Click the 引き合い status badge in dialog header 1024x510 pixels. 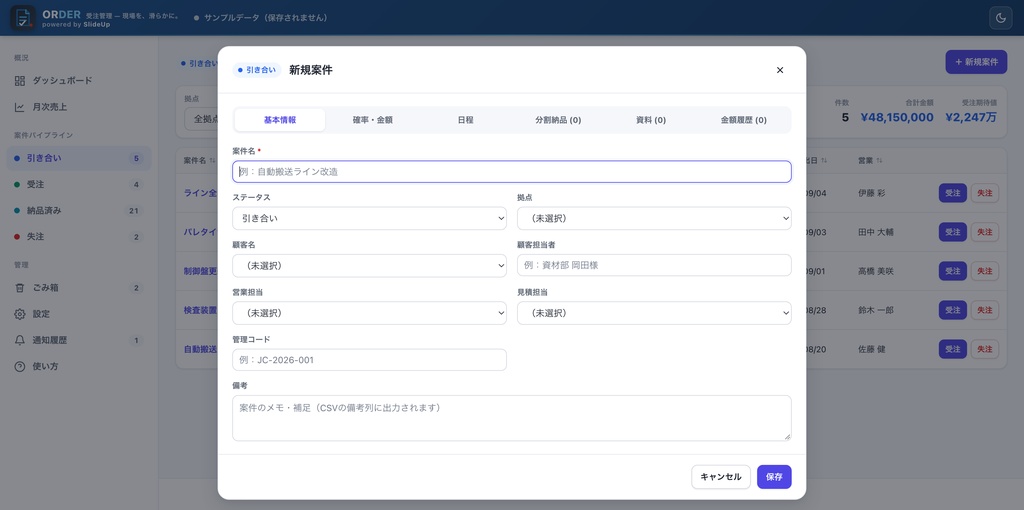257,70
